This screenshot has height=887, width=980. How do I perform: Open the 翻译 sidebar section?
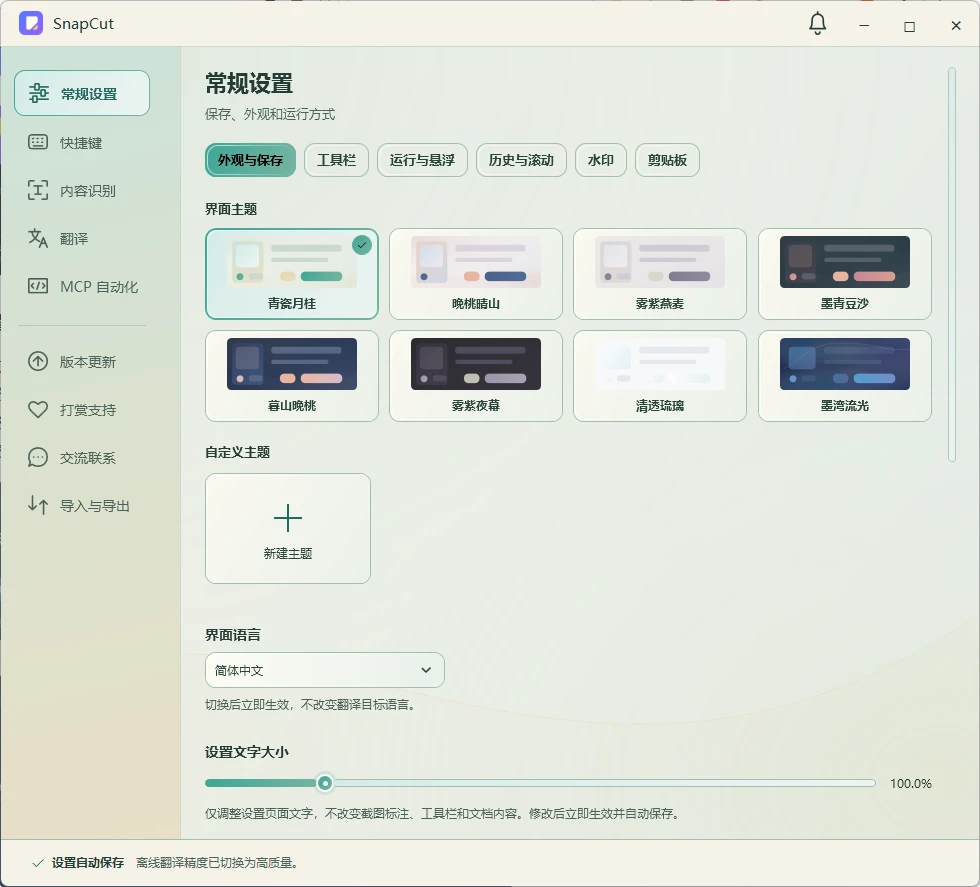pyautogui.click(x=82, y=238)
